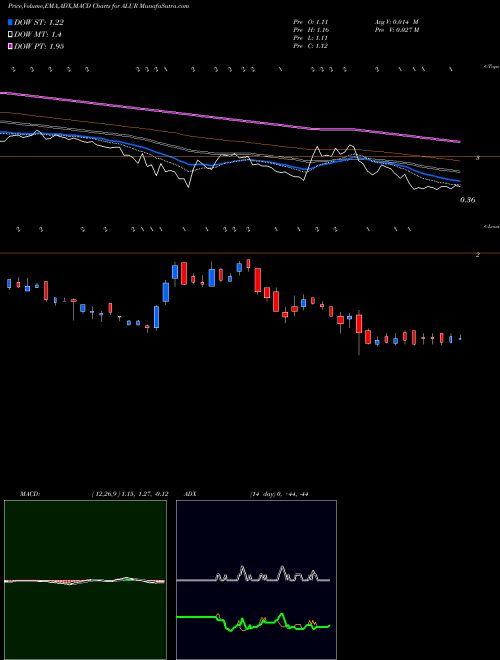The image size is (500, 660).
Task: Click the '<Lows' marker label
Action: [x=491, y=226]
